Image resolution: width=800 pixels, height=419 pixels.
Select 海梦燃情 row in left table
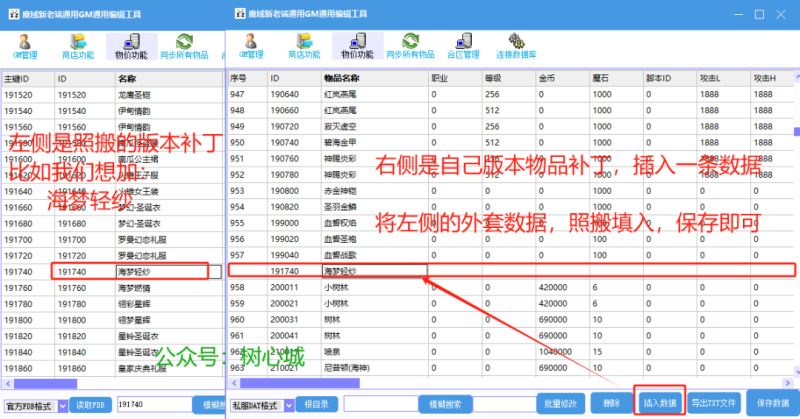coord(112,288)
